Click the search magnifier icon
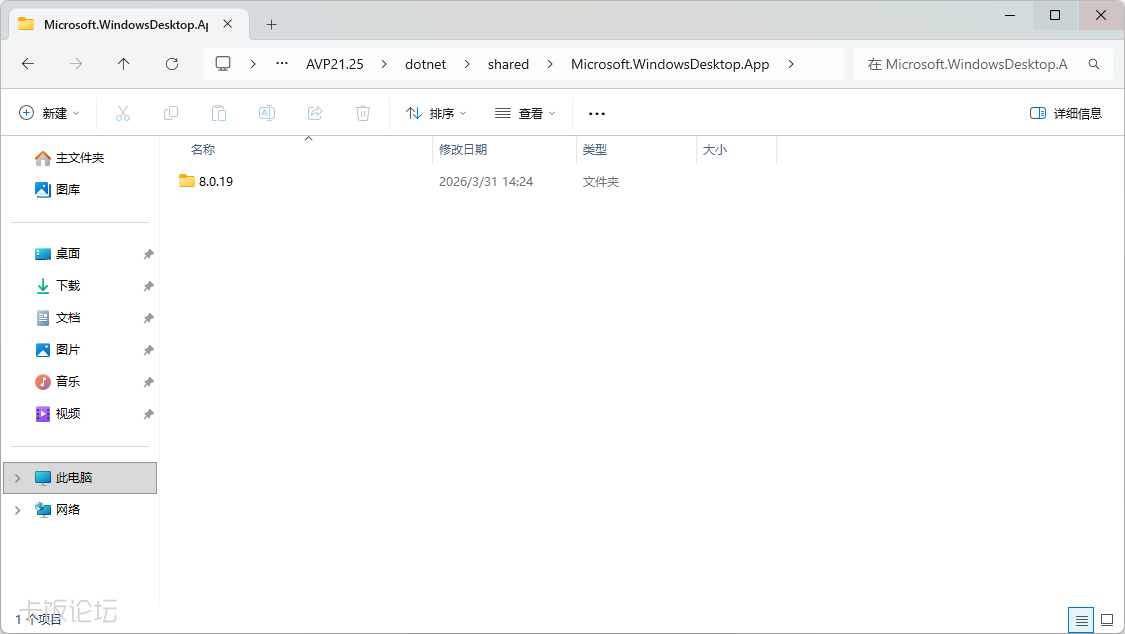This screenshot has width=1125, height=634. 1094,64
